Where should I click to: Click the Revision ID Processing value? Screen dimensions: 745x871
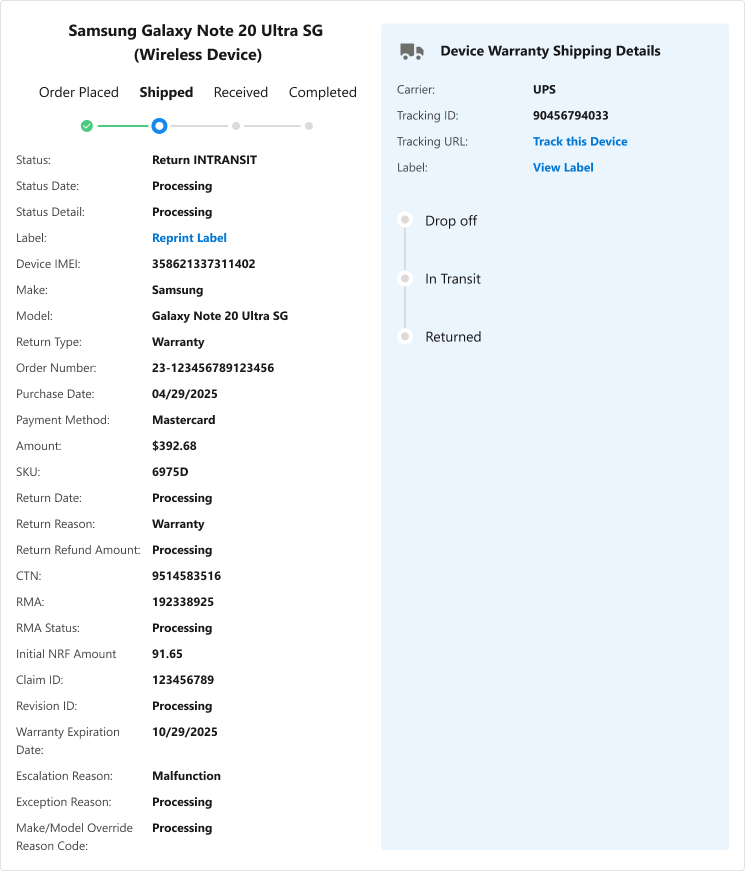point(182,706)
